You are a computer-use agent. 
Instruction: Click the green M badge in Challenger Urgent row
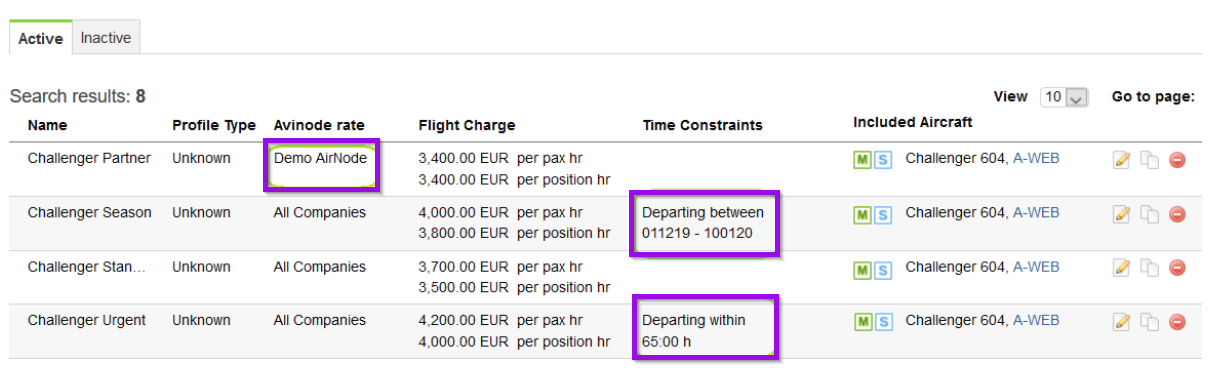pyautogui.click(x=862, y=322)
